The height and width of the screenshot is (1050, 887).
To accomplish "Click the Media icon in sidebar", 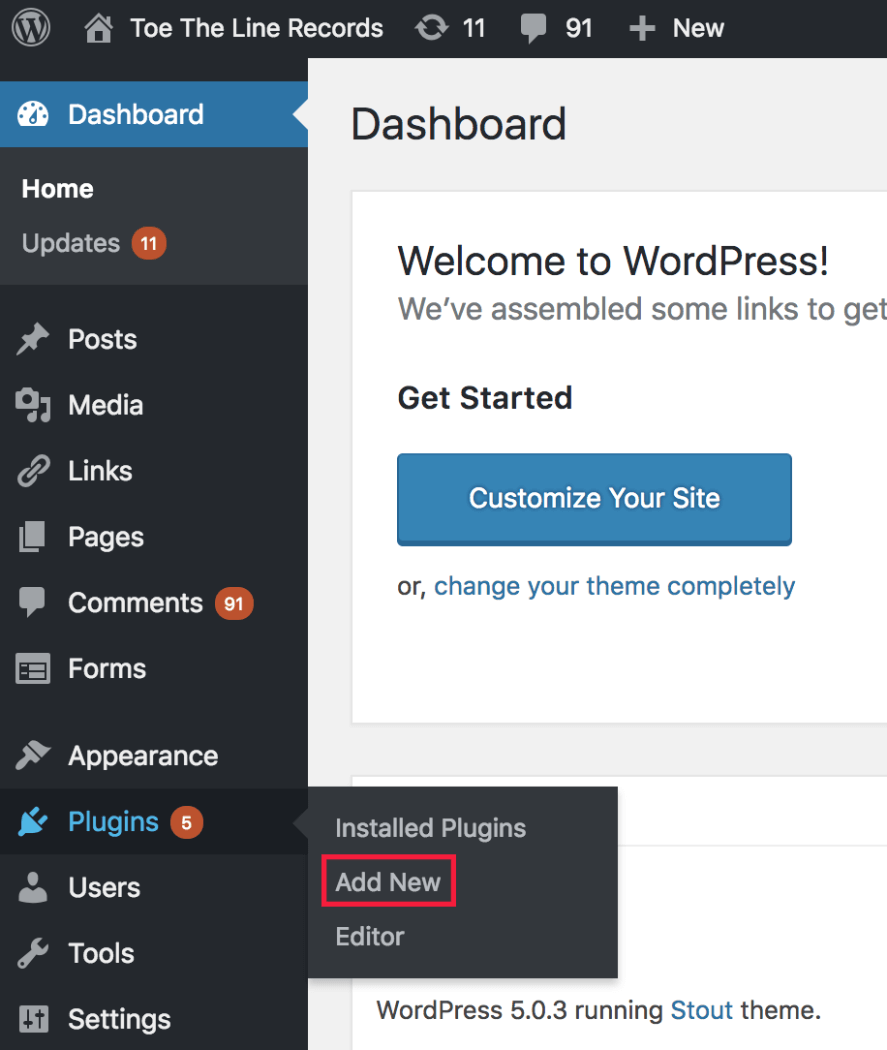I will point(33,405).
